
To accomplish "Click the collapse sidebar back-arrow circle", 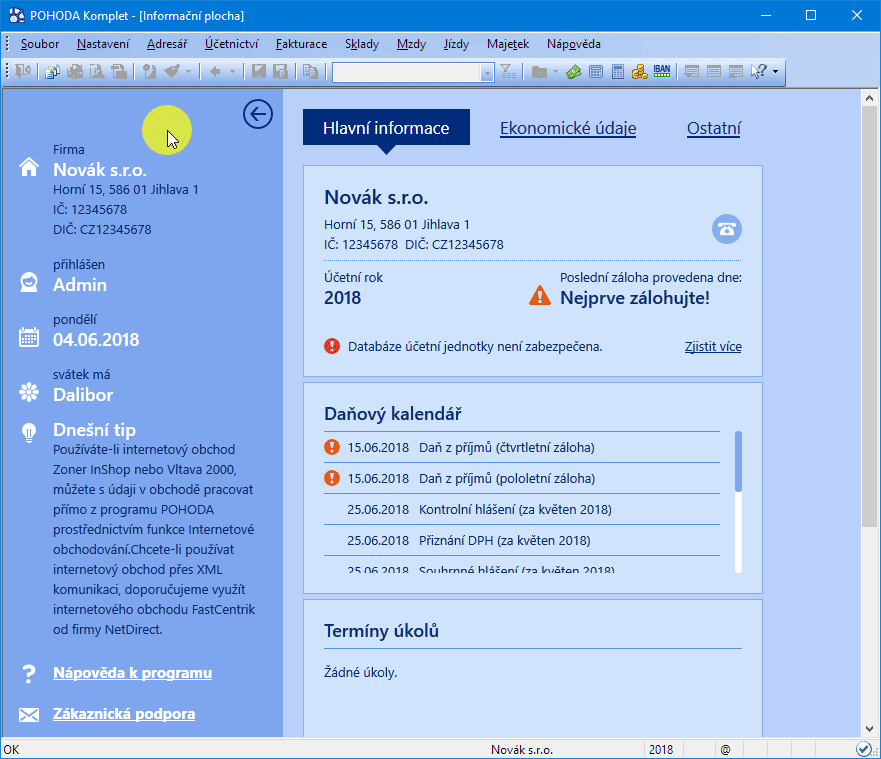I will coord(258,115).
